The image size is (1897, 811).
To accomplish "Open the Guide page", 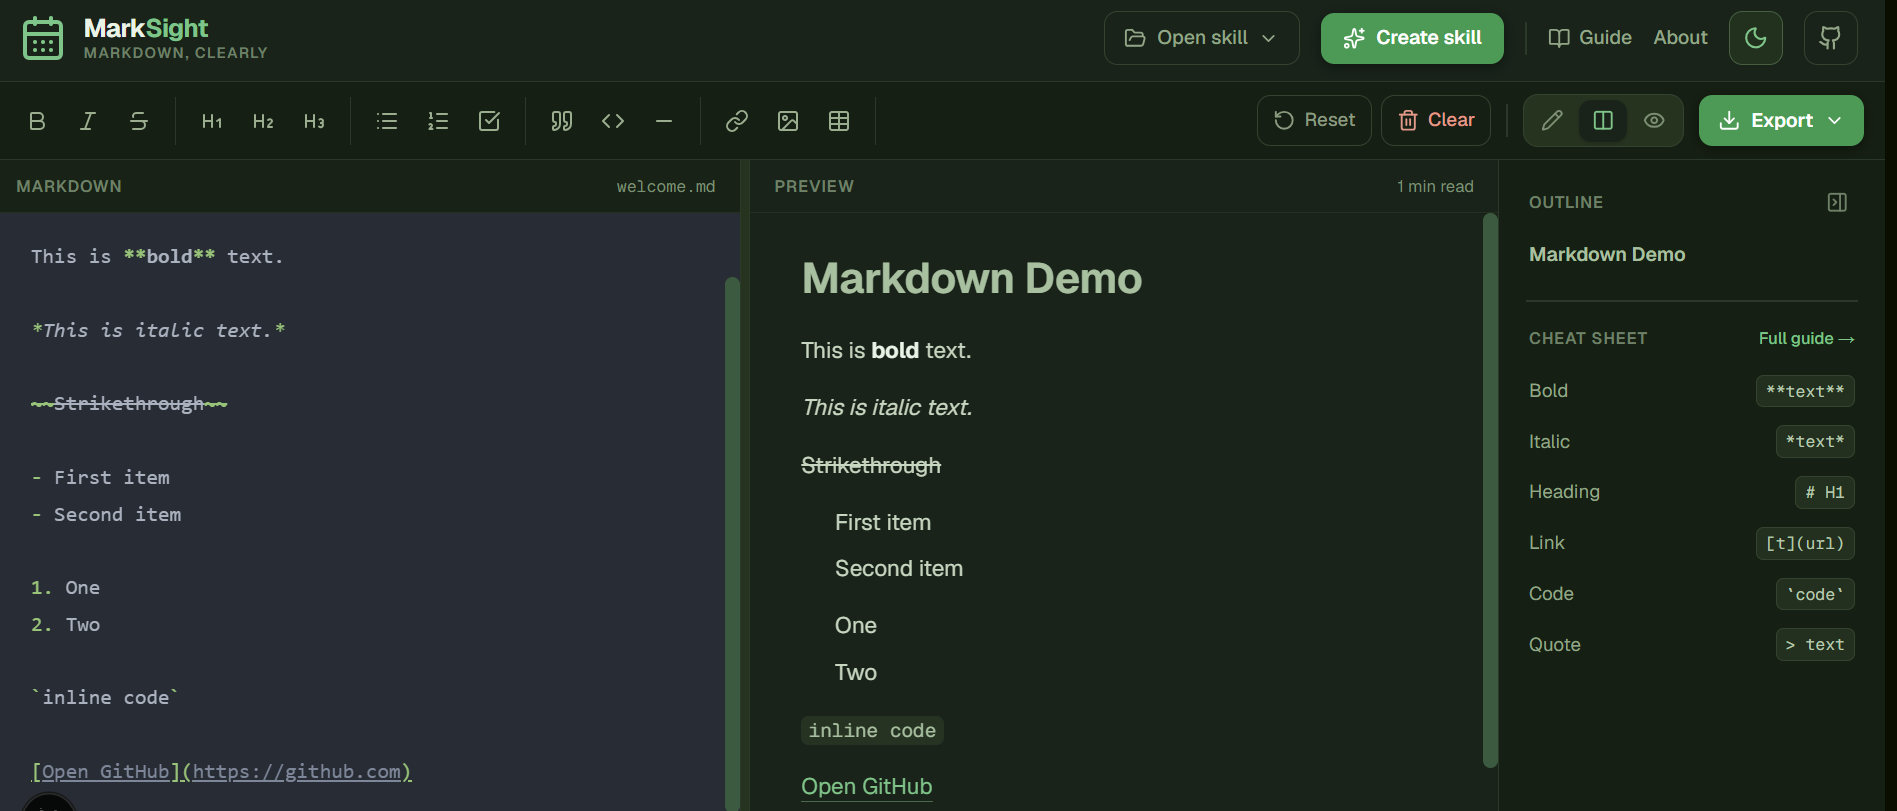I will (x=1590, y=38).
